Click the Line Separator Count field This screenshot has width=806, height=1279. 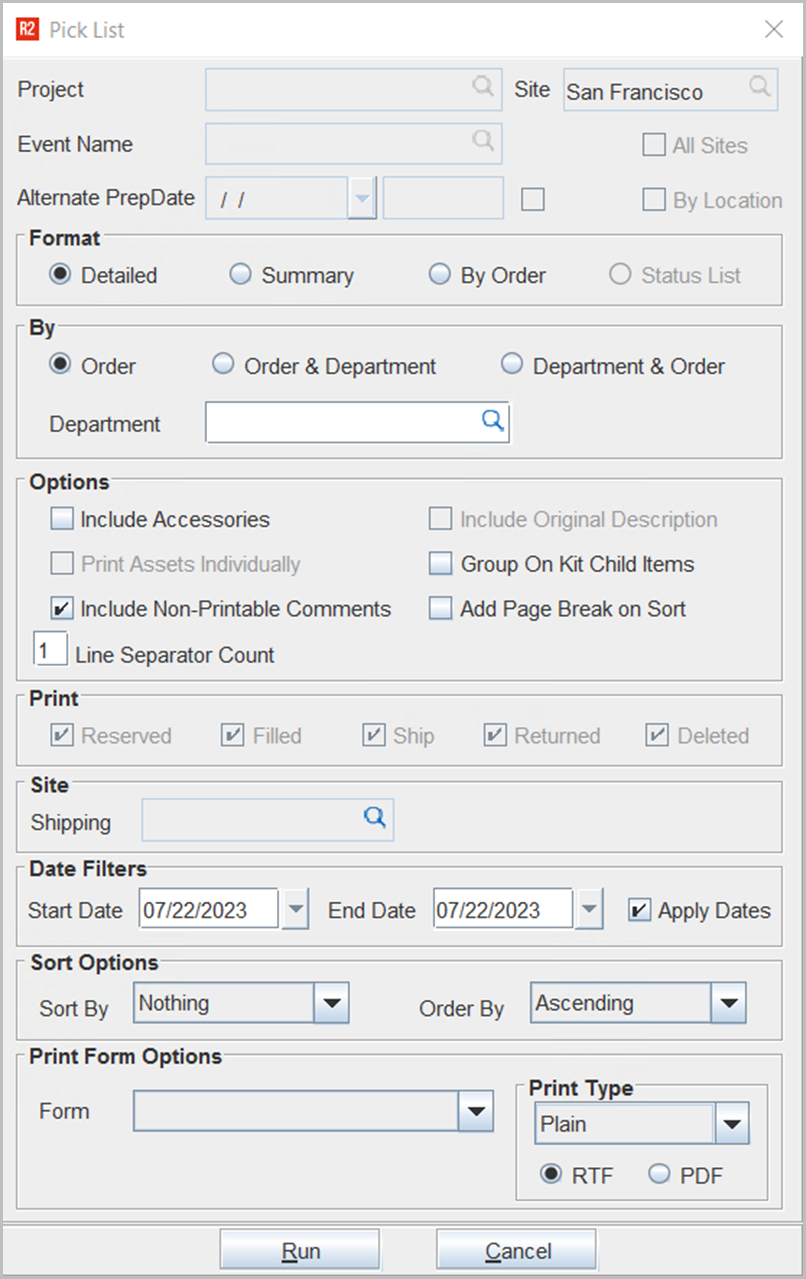coord(50,650)
